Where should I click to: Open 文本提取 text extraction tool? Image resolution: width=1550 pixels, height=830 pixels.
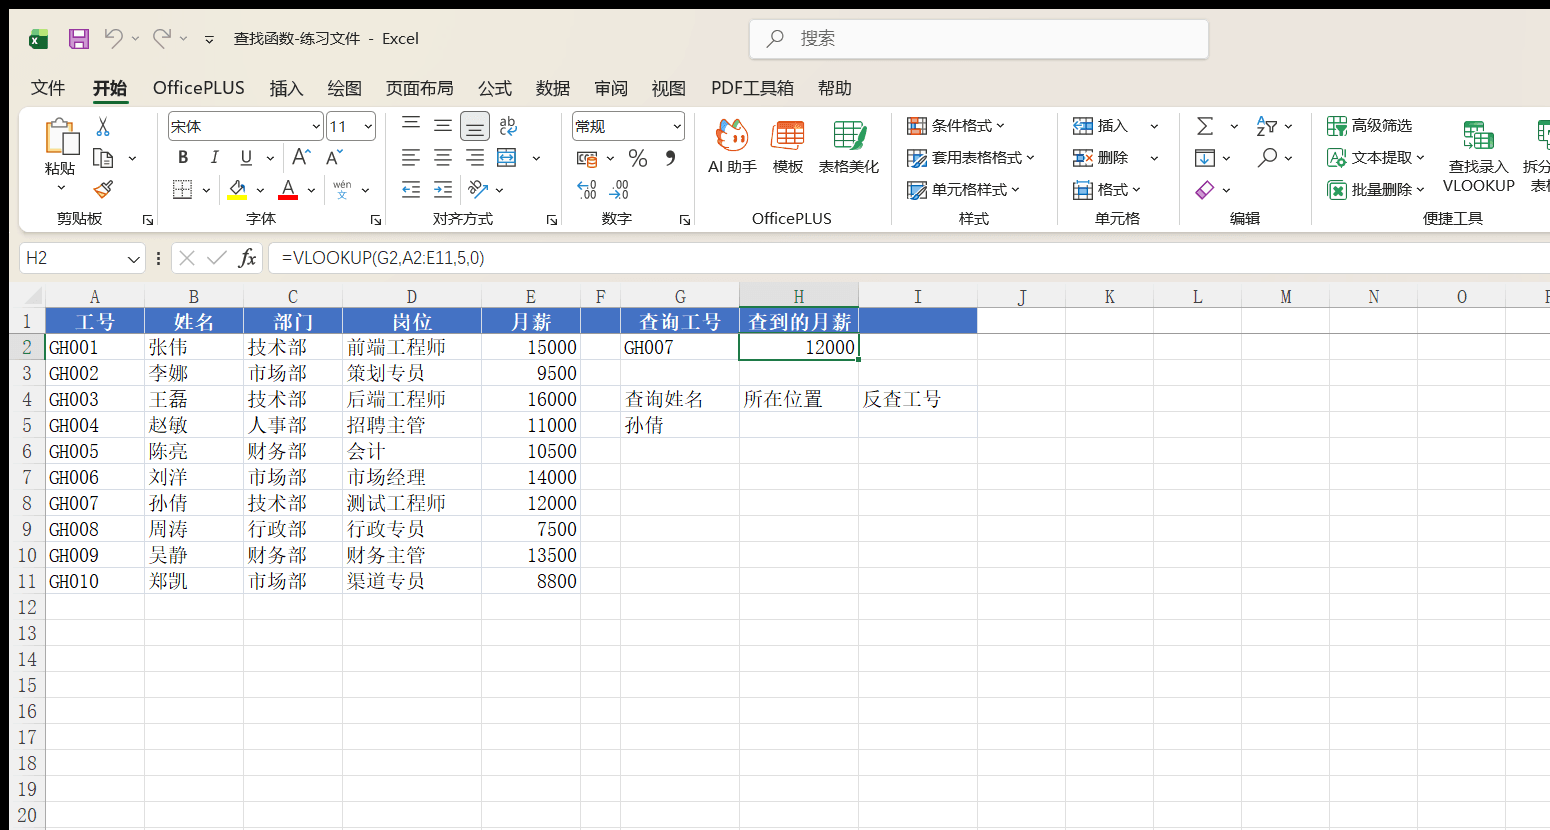1375,158
